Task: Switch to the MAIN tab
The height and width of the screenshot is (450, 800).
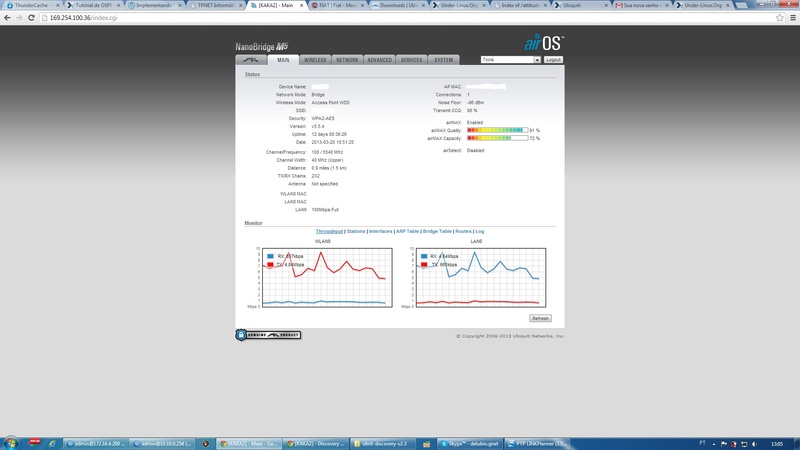Action: [283, 60]
